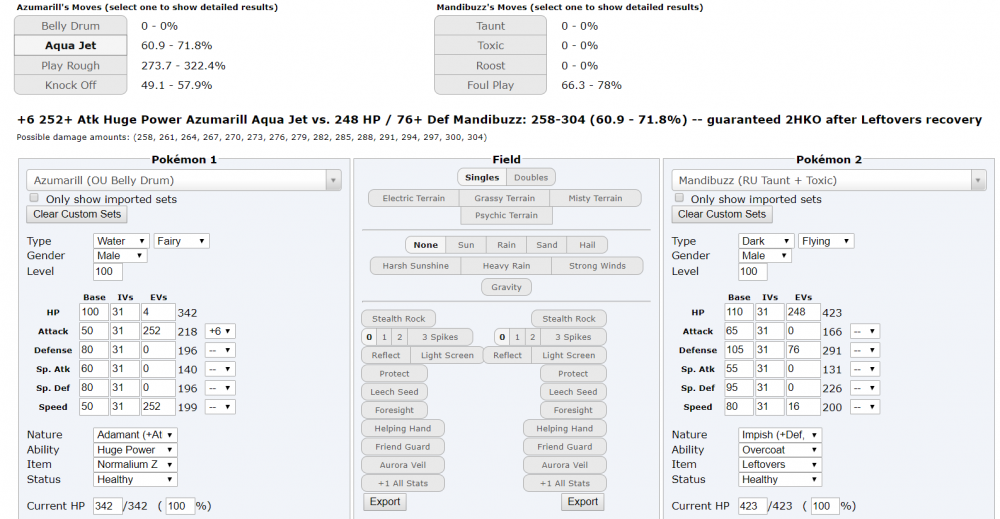Image resolution: width=1000 pixels, height=519 pixels.
Task: Click Azumarill's Attack EVs field
Action: point(159,331)
